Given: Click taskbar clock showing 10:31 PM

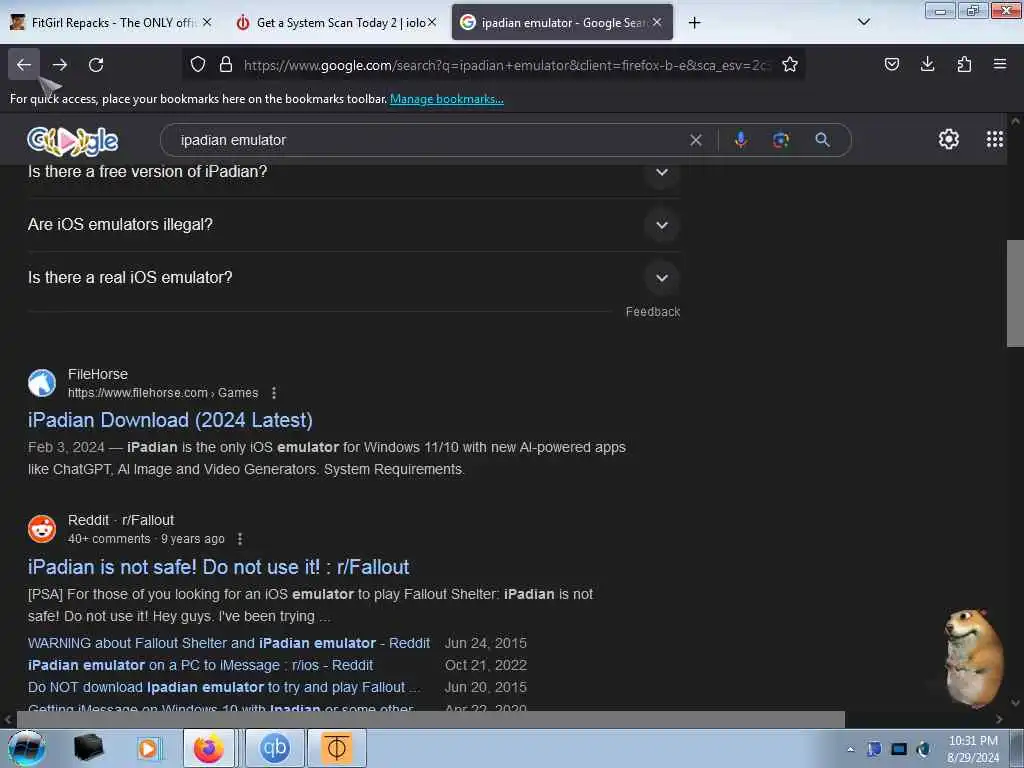Looking at the screenshot, I should (973, 749).
